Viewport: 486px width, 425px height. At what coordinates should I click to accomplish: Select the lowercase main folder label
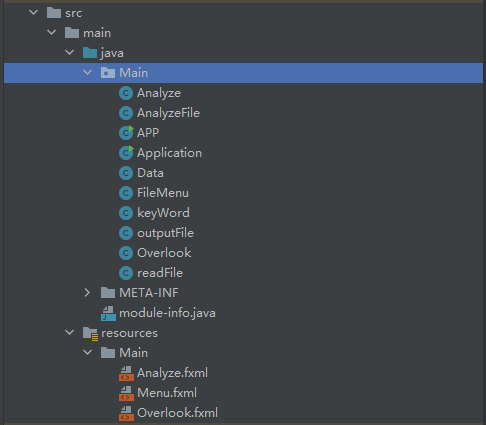point(97,33)
